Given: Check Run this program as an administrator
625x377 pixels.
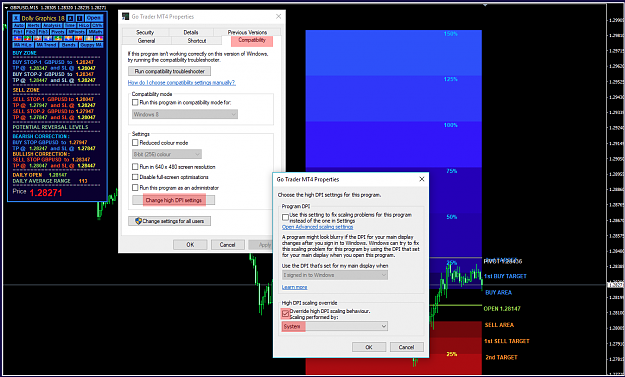Looking at the screenshot, I should click(x=135, y=187).
